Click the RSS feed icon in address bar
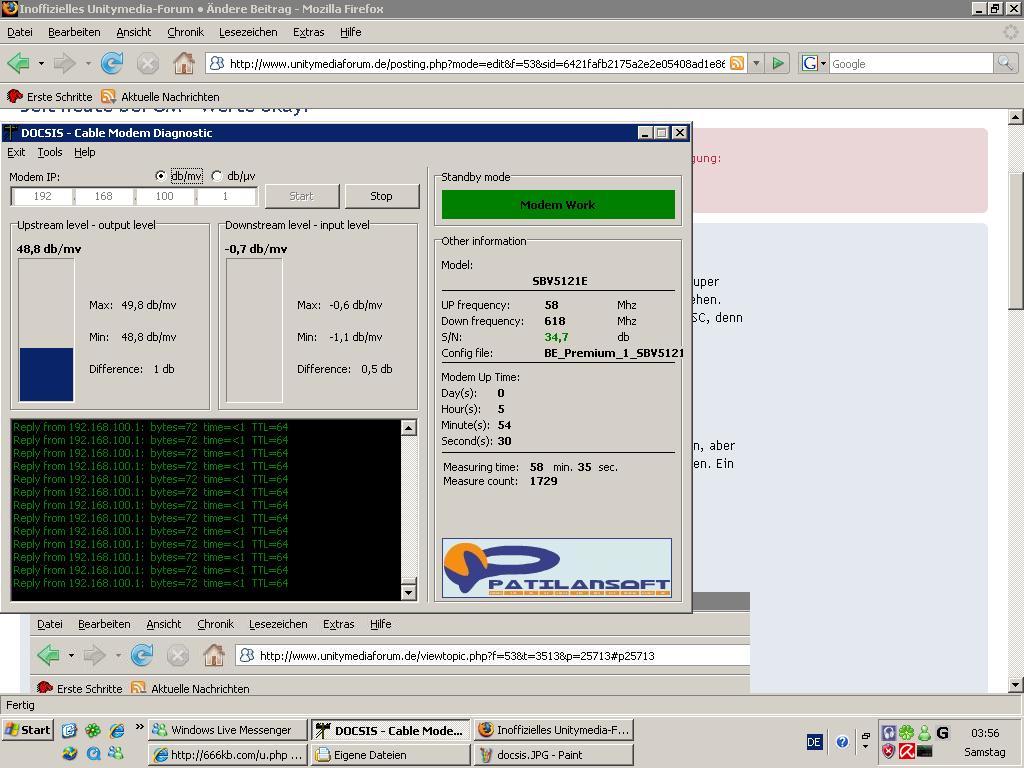 [737, 63]
